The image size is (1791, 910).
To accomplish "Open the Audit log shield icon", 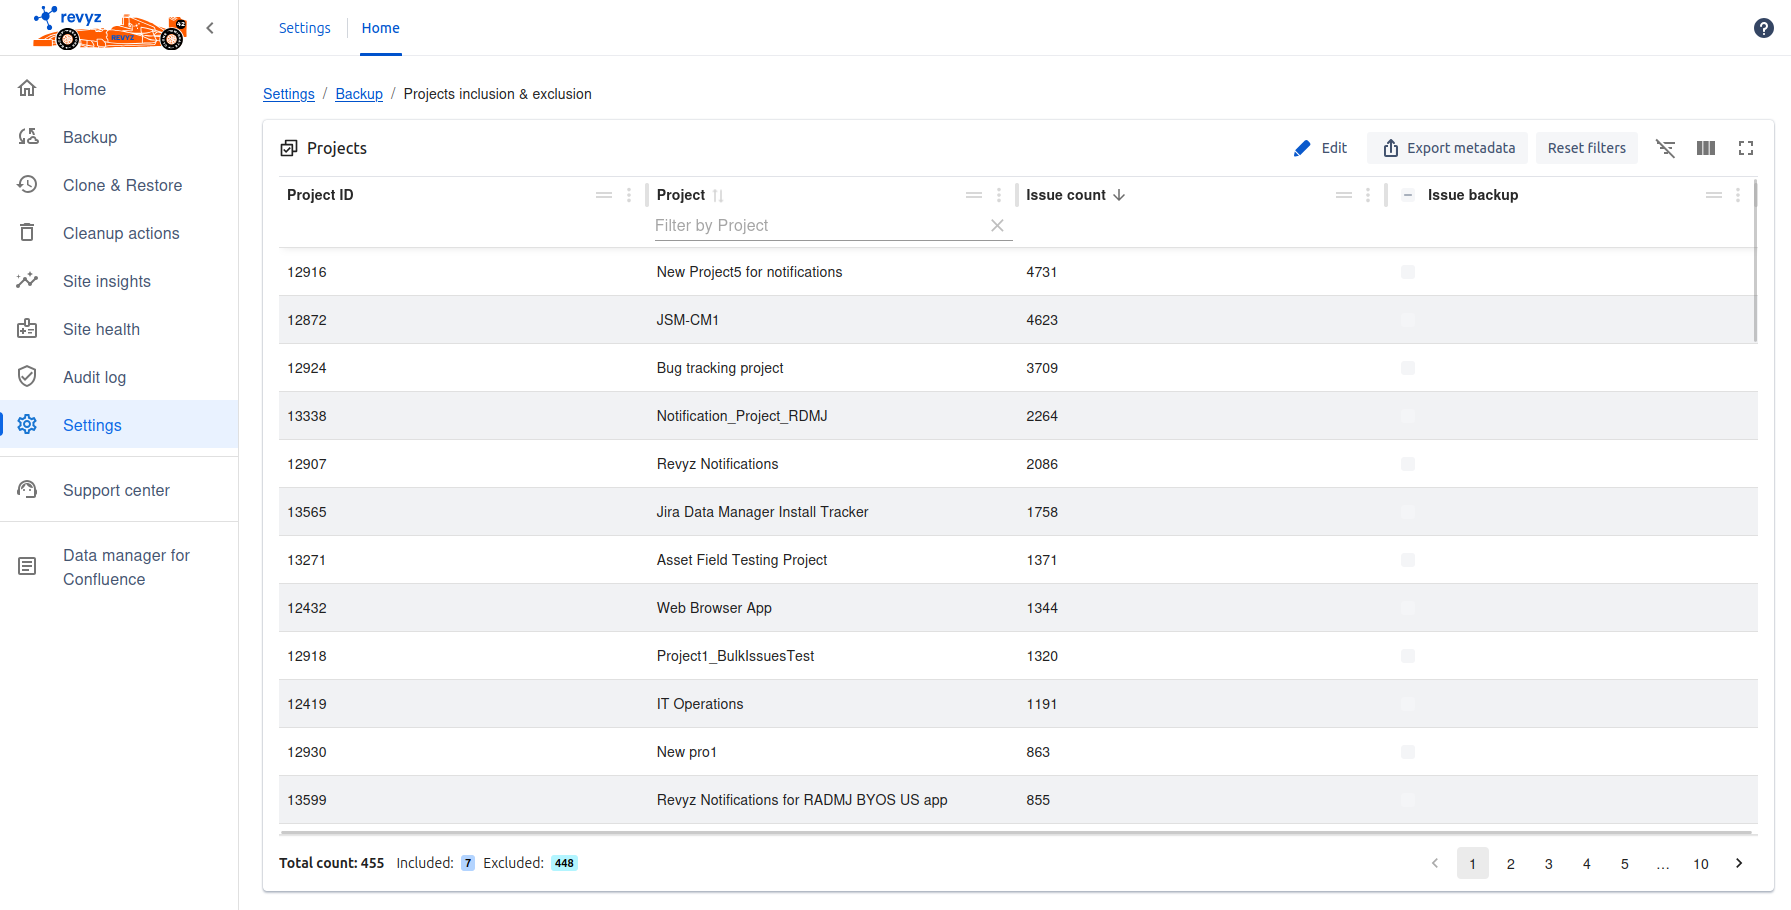I will point(28,377).
